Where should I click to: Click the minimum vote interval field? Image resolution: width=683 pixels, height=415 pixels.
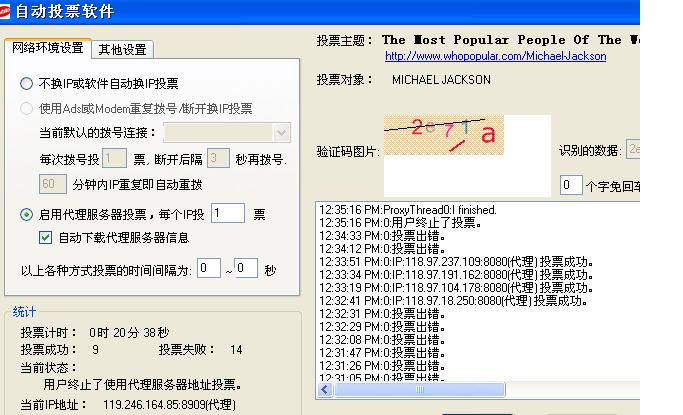pyautogui.click(x=208, y=268)
